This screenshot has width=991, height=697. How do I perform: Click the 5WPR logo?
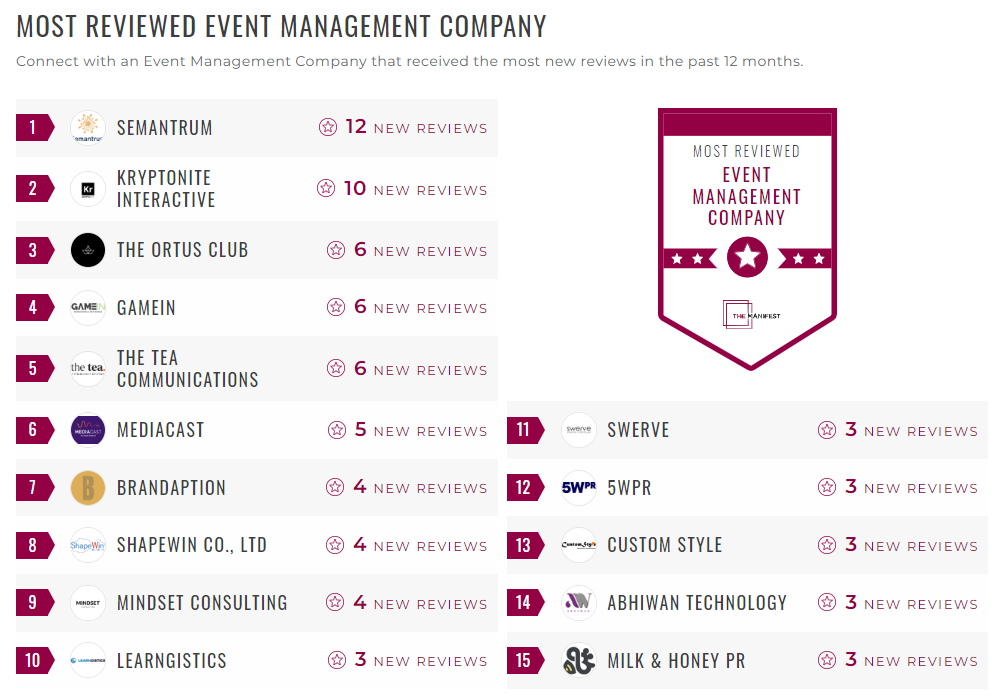tap(578, 487)
